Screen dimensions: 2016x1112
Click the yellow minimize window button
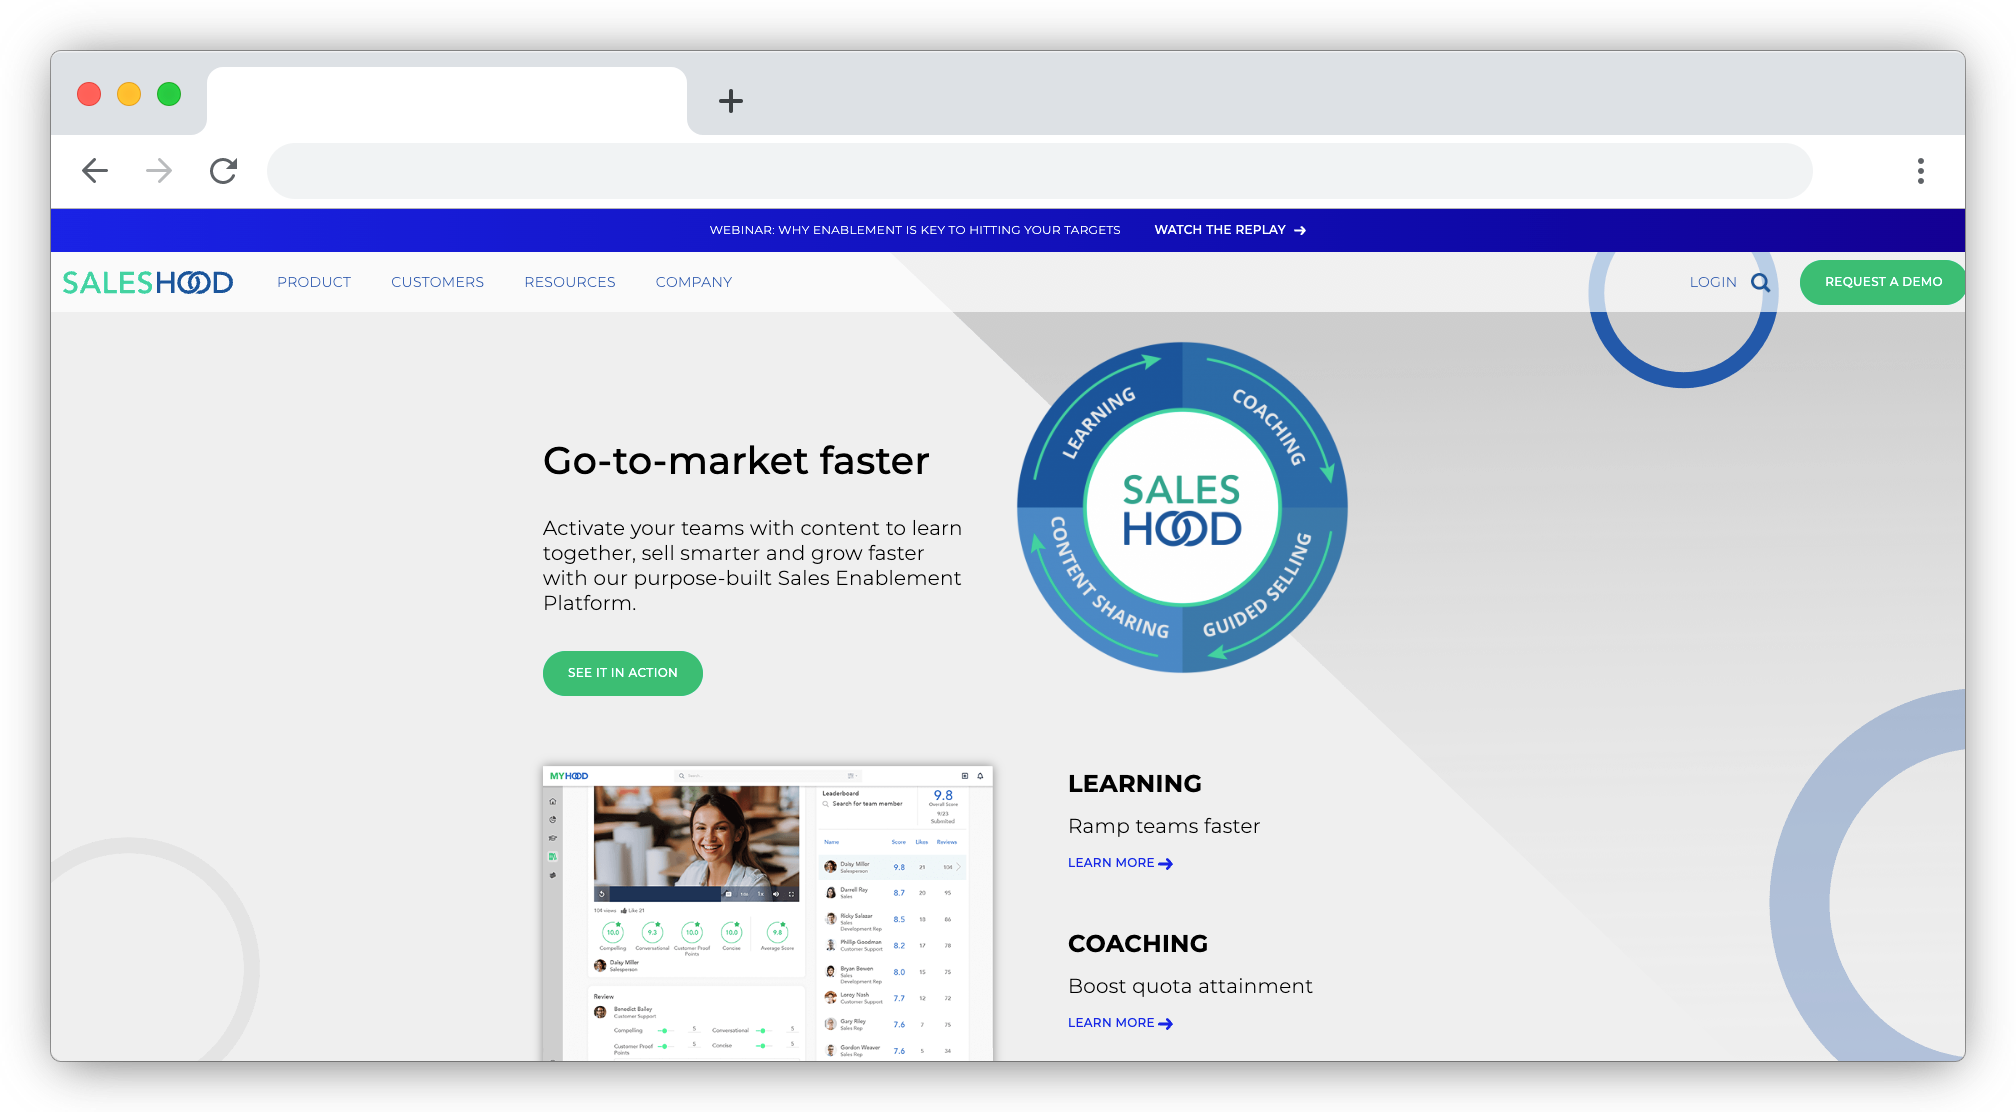tap(129, 94)
